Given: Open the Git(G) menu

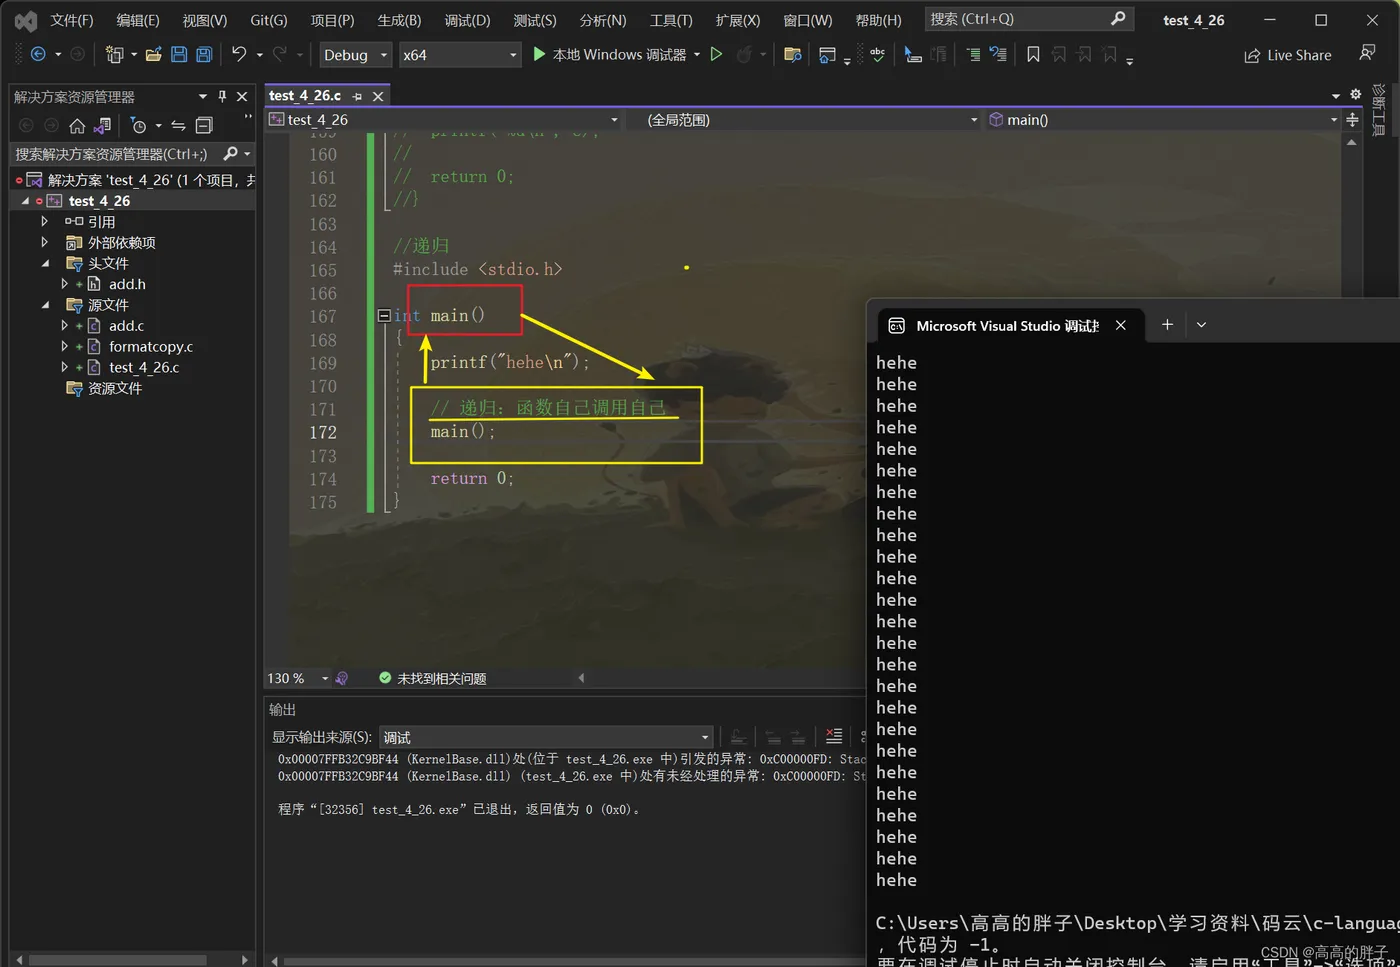Looking at the screenshot, I should coord(268,20).
